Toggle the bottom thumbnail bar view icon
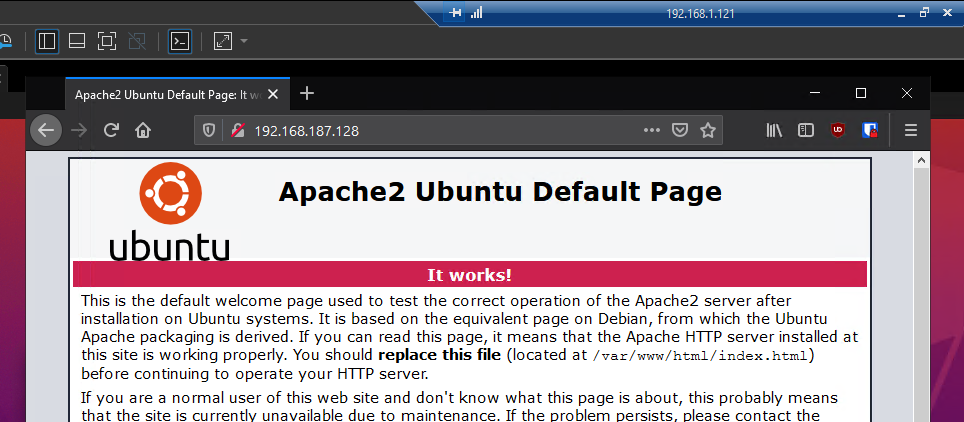The width and height of the screenshot is (964, 422). tap(77, 41)
